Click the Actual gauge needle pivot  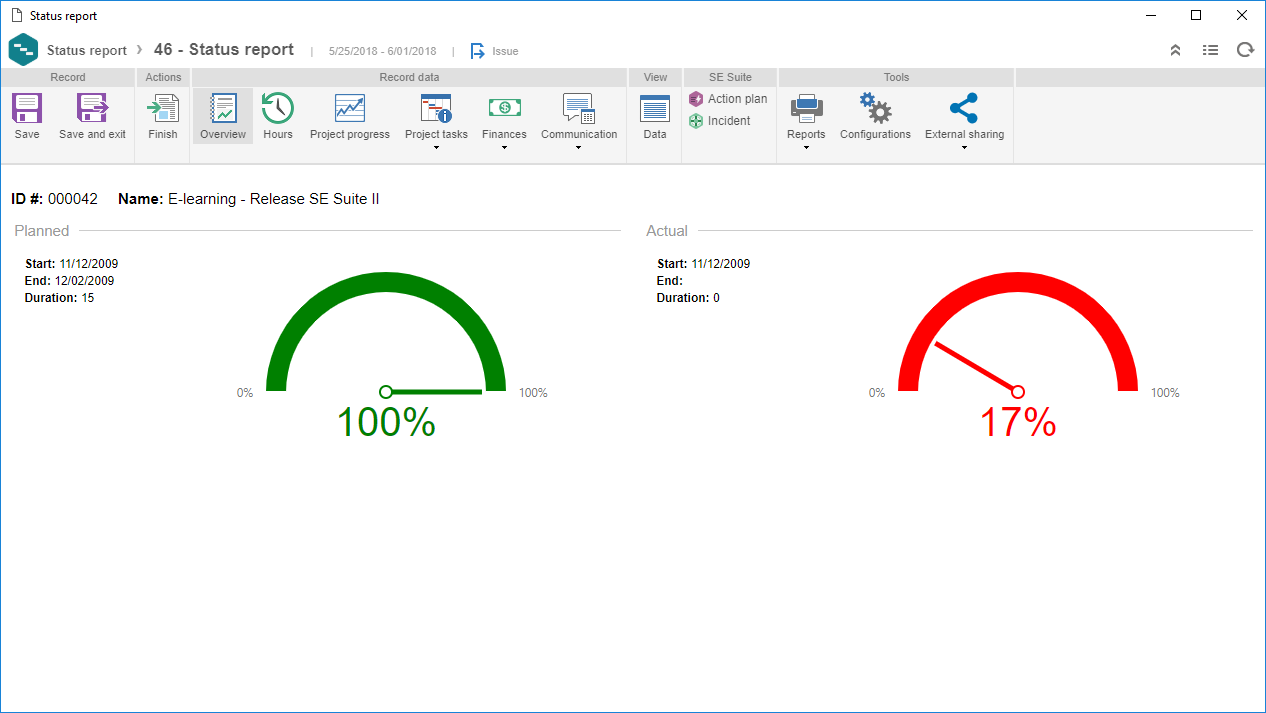click(x=1018, y=392)
